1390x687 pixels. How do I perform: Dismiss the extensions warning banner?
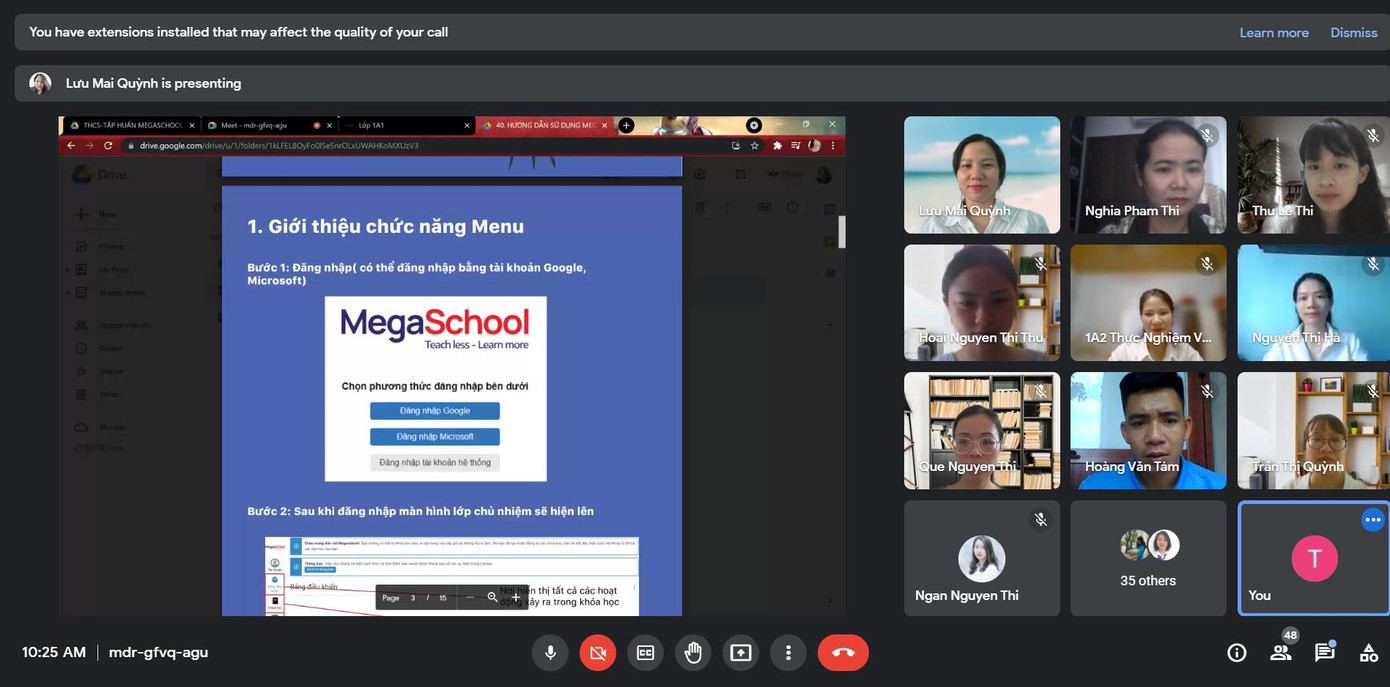point(1353,33)
